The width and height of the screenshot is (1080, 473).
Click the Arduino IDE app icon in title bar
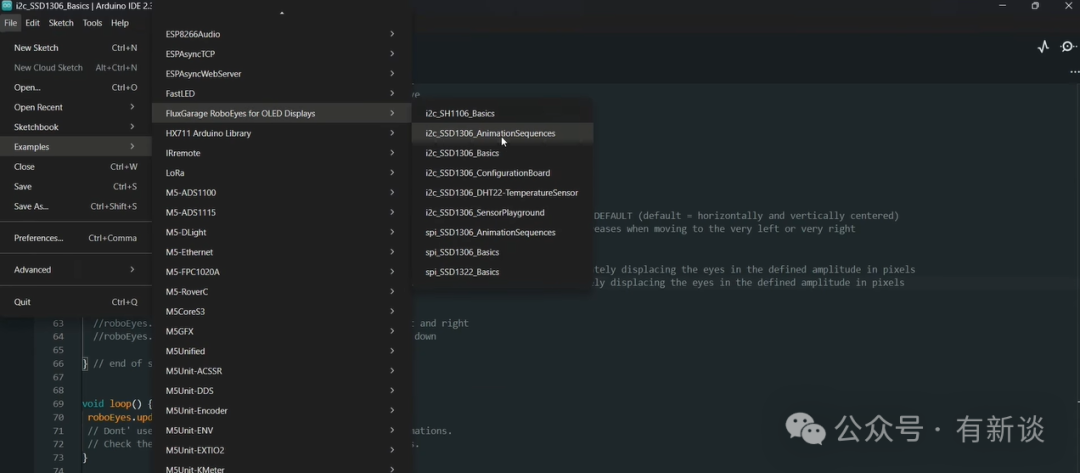(7, 6)
